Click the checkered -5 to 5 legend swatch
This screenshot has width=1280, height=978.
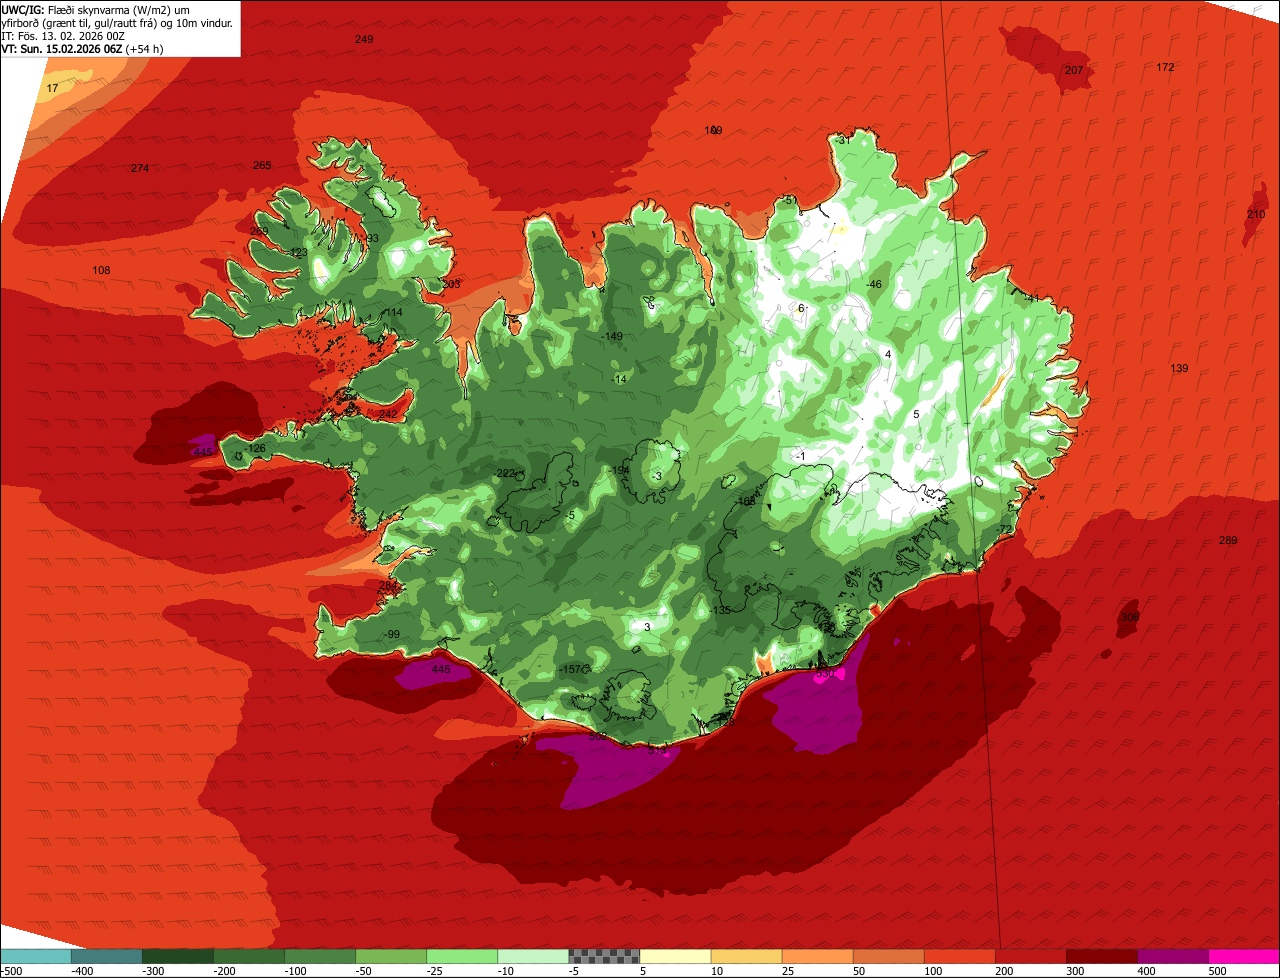[604, 956]
